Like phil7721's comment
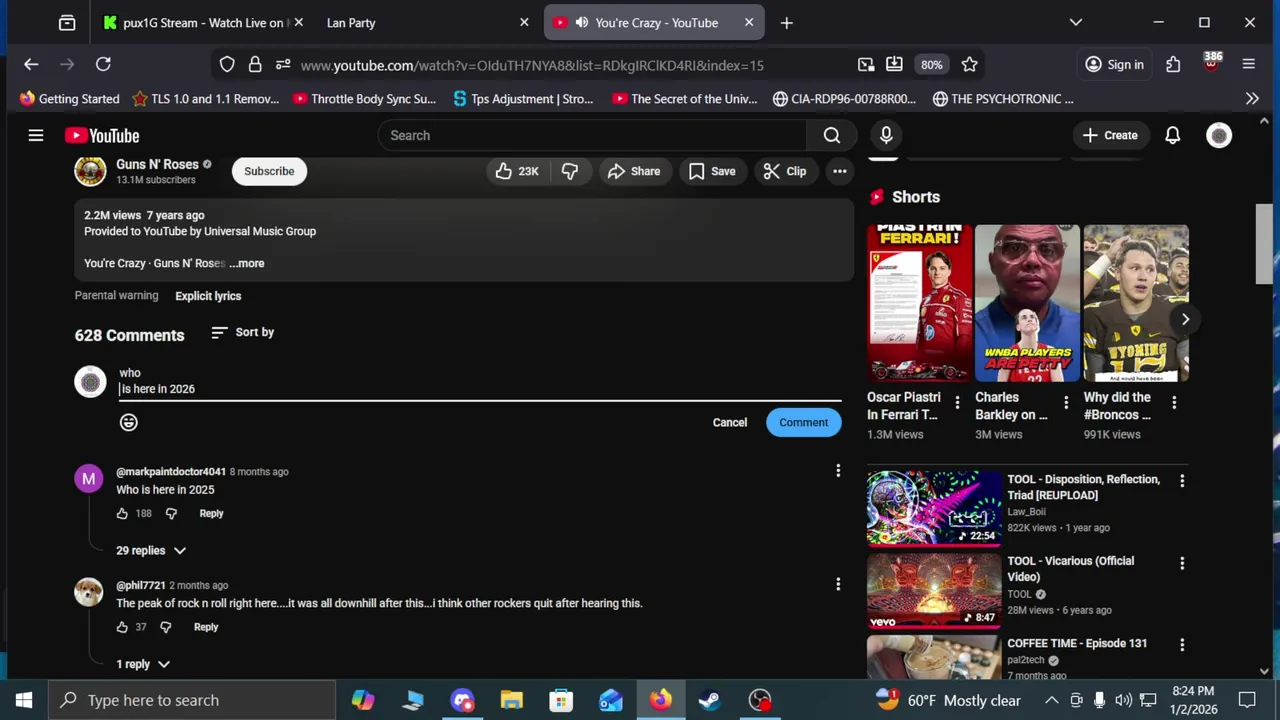Viewport: 1280px width, 720px height. 122,627
